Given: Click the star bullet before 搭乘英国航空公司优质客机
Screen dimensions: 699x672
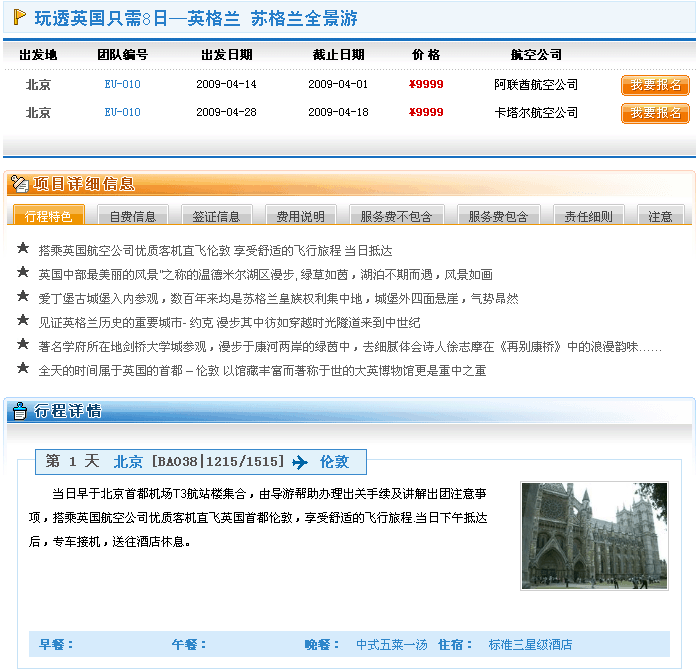Looking at the screenshot, I should tap(23, 248).
